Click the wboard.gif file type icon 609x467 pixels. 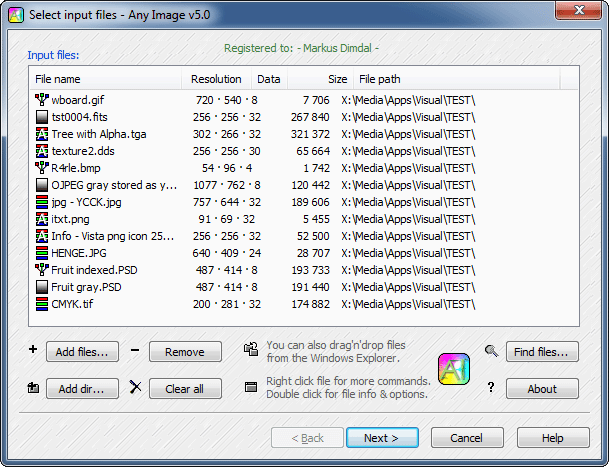42,100
